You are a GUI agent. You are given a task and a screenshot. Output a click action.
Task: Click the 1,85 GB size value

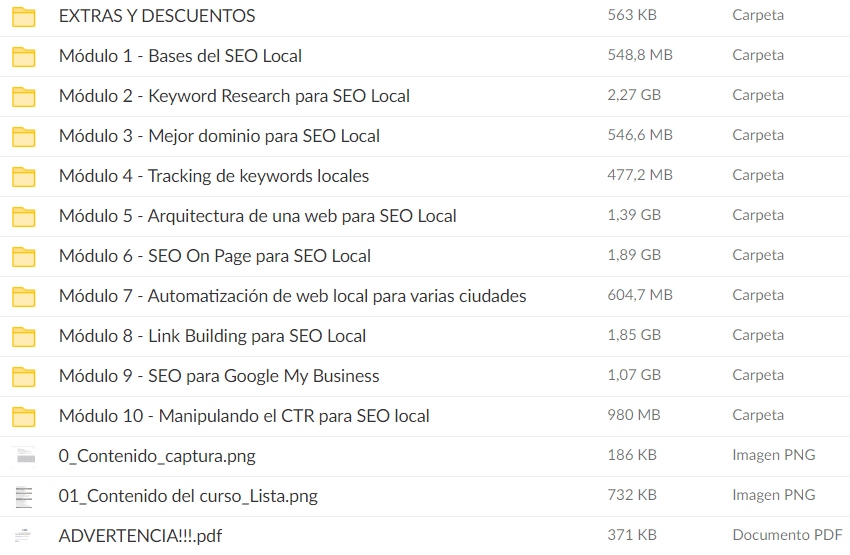click(x=634, y=335)
